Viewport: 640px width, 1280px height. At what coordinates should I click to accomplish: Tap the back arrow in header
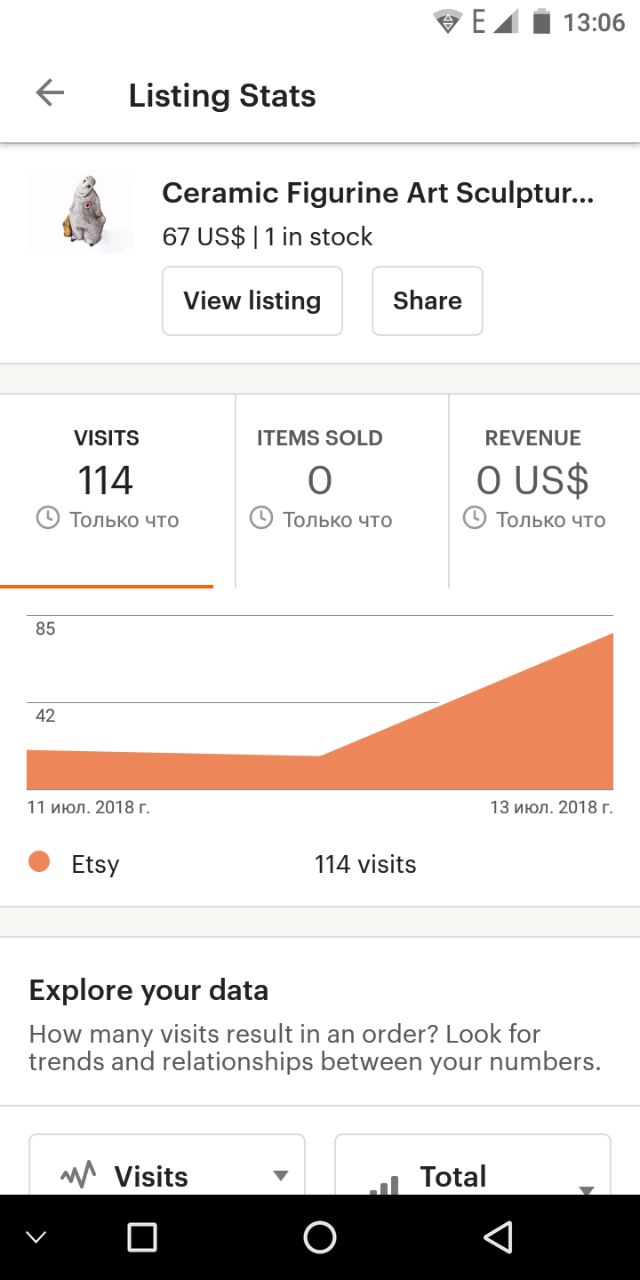coord(49,94)
